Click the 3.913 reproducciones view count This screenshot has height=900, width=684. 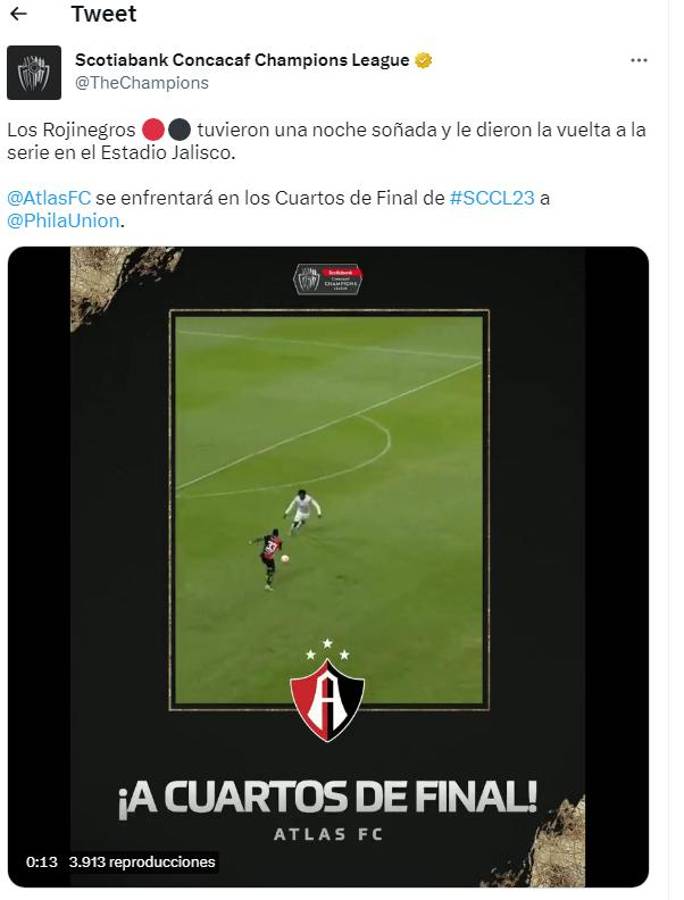pos(142,862)
